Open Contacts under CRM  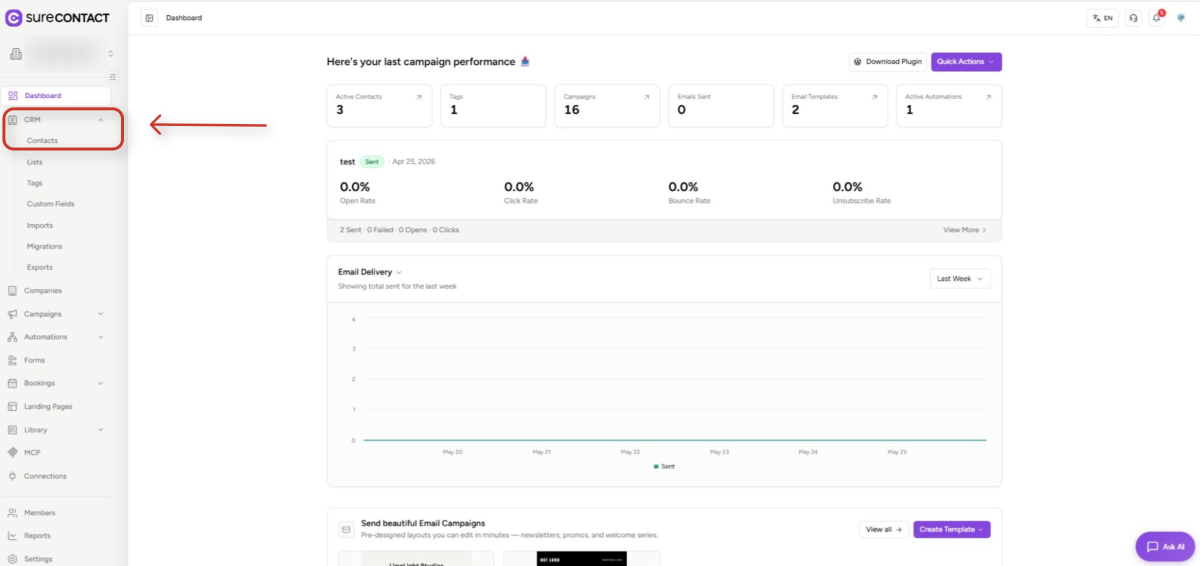42,141
